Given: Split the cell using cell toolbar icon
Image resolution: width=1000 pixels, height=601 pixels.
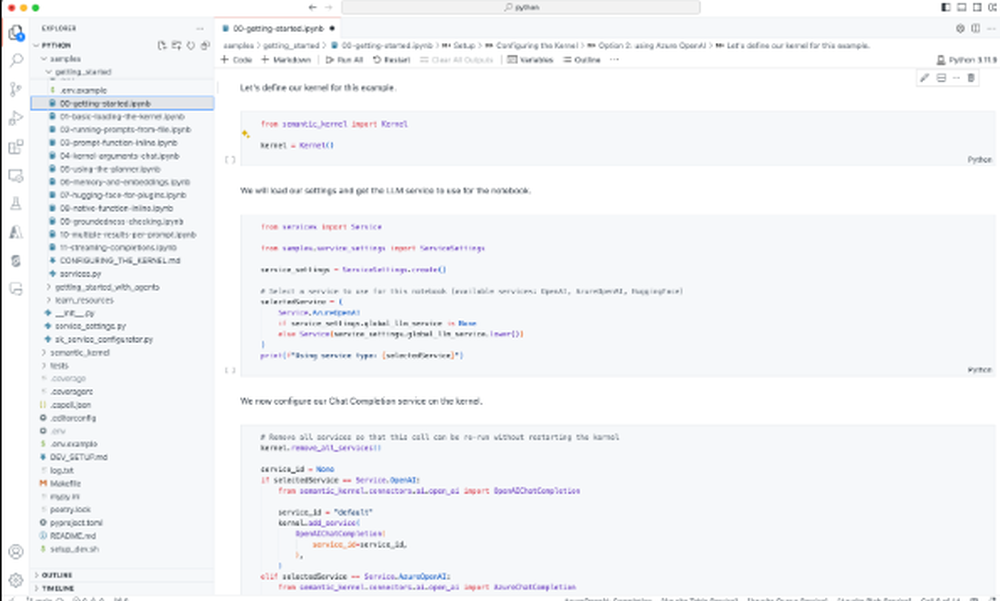Looking at the screenshot, I should pos(941,78).
